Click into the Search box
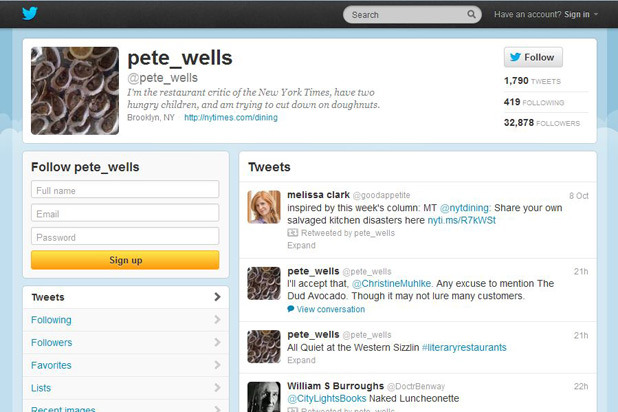This screenshot has width=618, height=412. (412, 15)
